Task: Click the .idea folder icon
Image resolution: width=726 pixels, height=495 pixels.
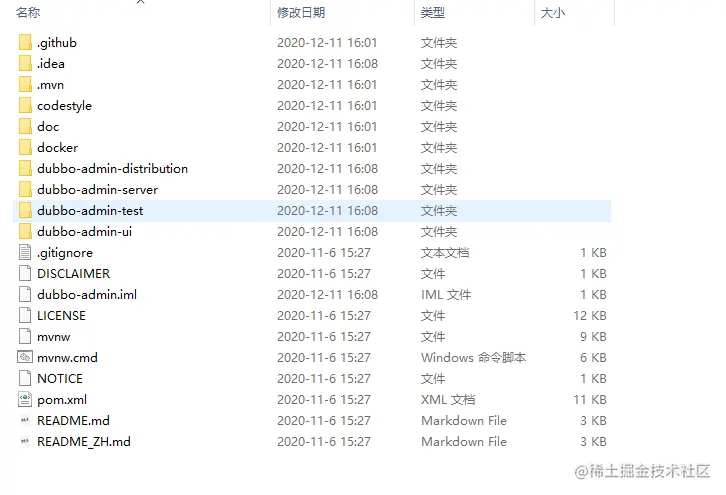Action: [25, 63]
